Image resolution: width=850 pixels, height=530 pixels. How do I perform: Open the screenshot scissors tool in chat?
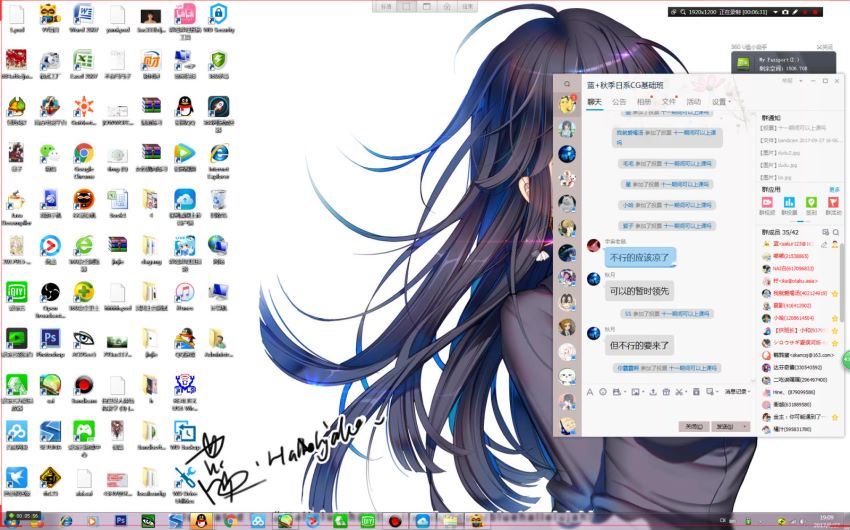click(x=679, y=392)
